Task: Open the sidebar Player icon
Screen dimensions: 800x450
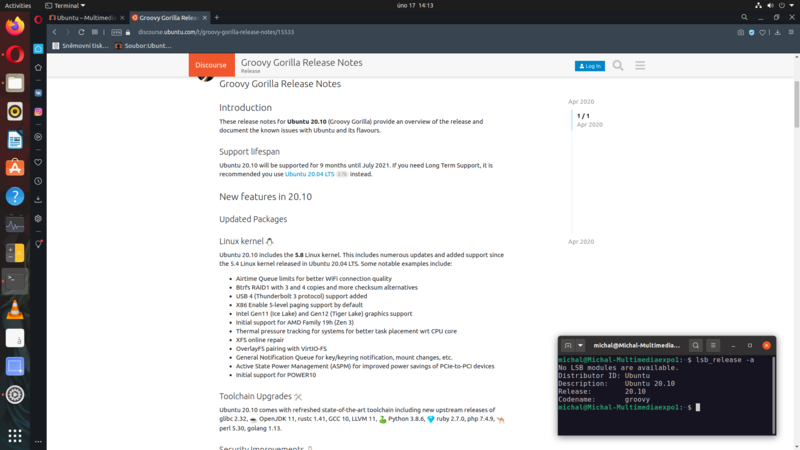Action: tap(38, 137)
